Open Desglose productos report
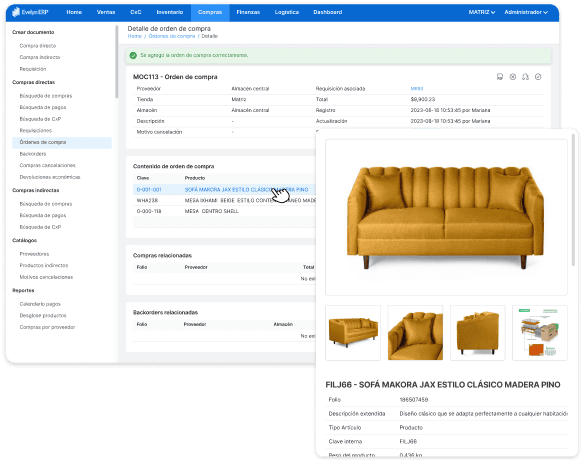 [43, 316]
